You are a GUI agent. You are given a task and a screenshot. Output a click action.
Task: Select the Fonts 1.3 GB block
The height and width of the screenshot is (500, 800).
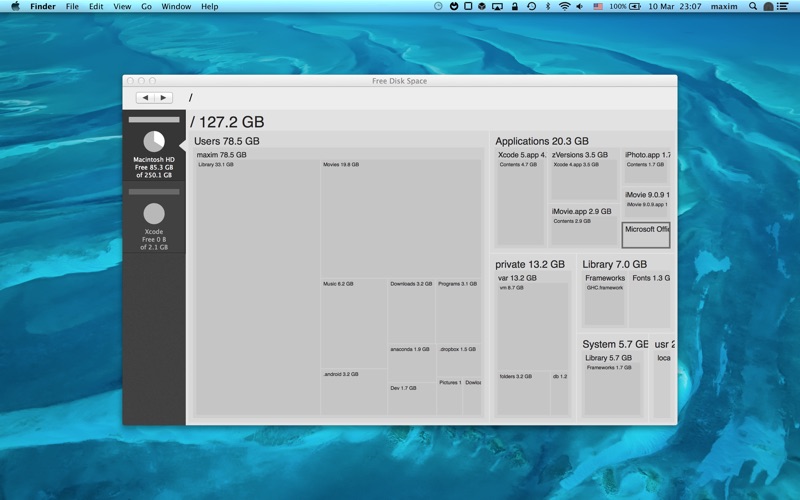click(650, 299)
